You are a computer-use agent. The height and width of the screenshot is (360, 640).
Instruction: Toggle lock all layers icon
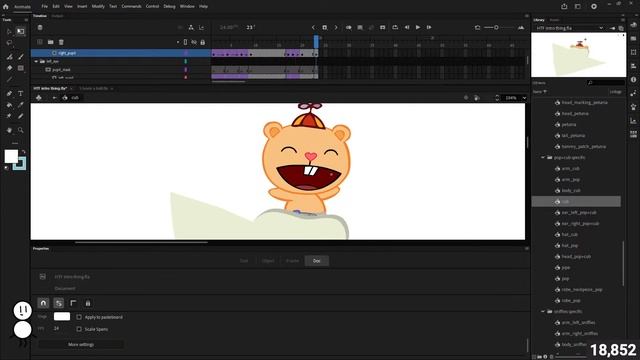[x=203, y=42]
